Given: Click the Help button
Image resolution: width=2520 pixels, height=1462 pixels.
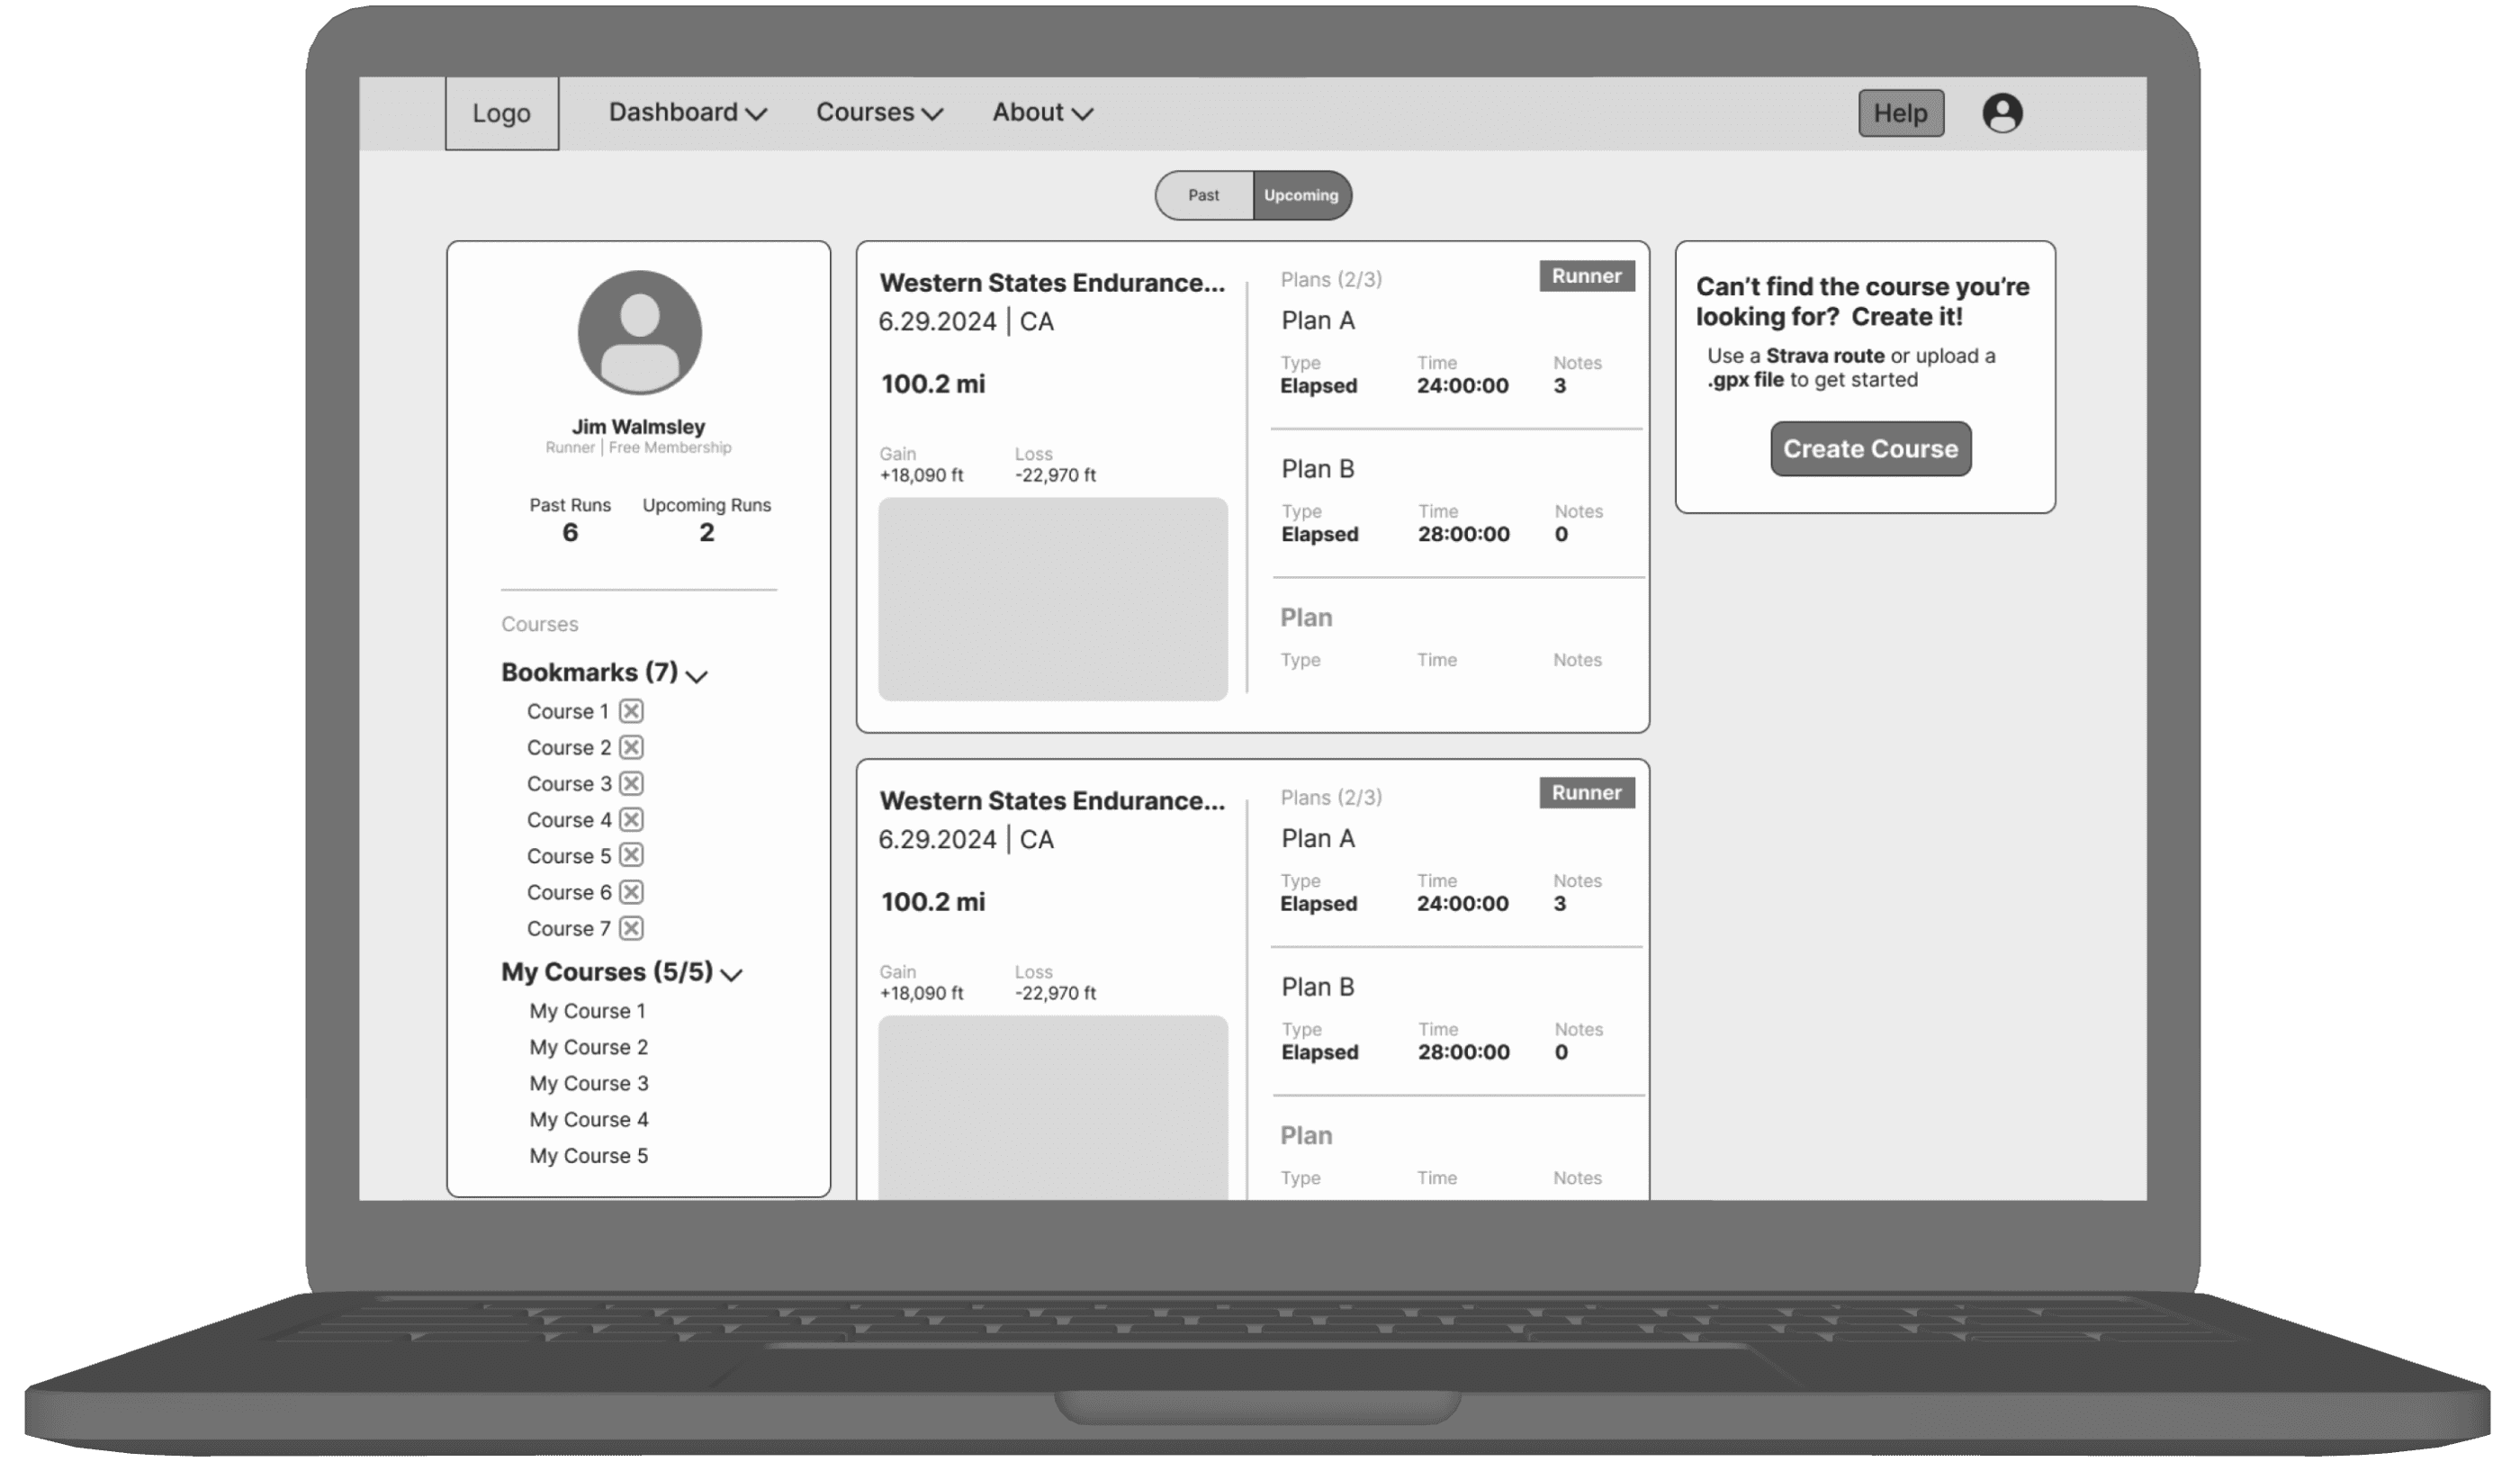Looking at the screenshot, I should pos(1900,113).
